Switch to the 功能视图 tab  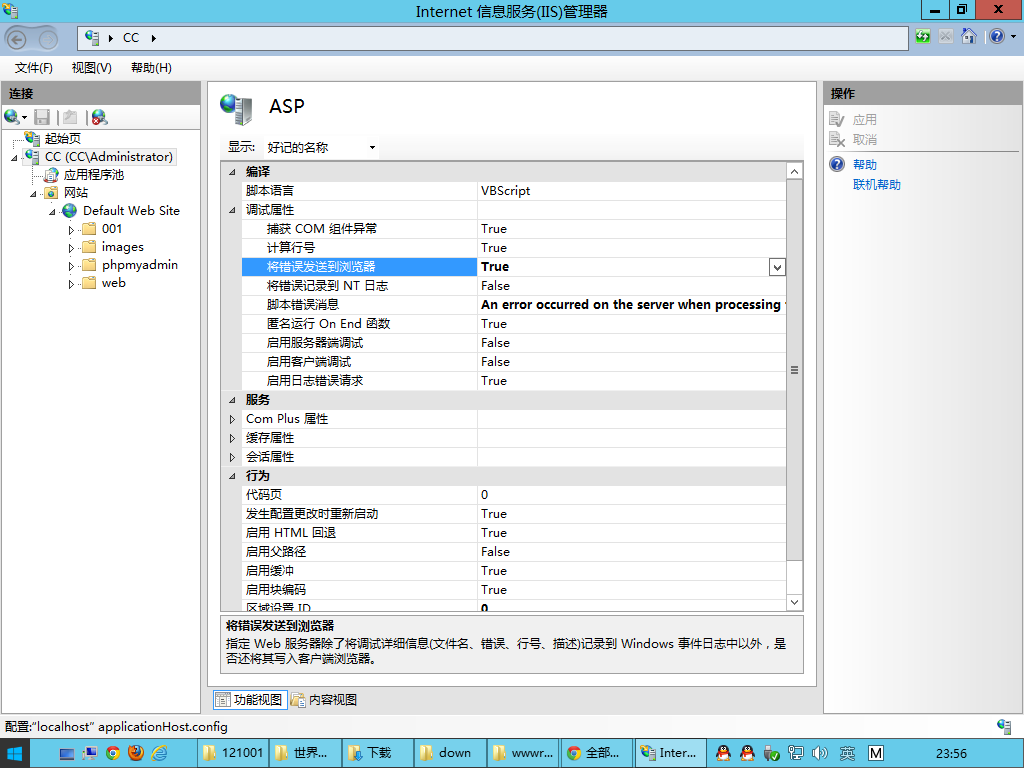tap(250, 699)
